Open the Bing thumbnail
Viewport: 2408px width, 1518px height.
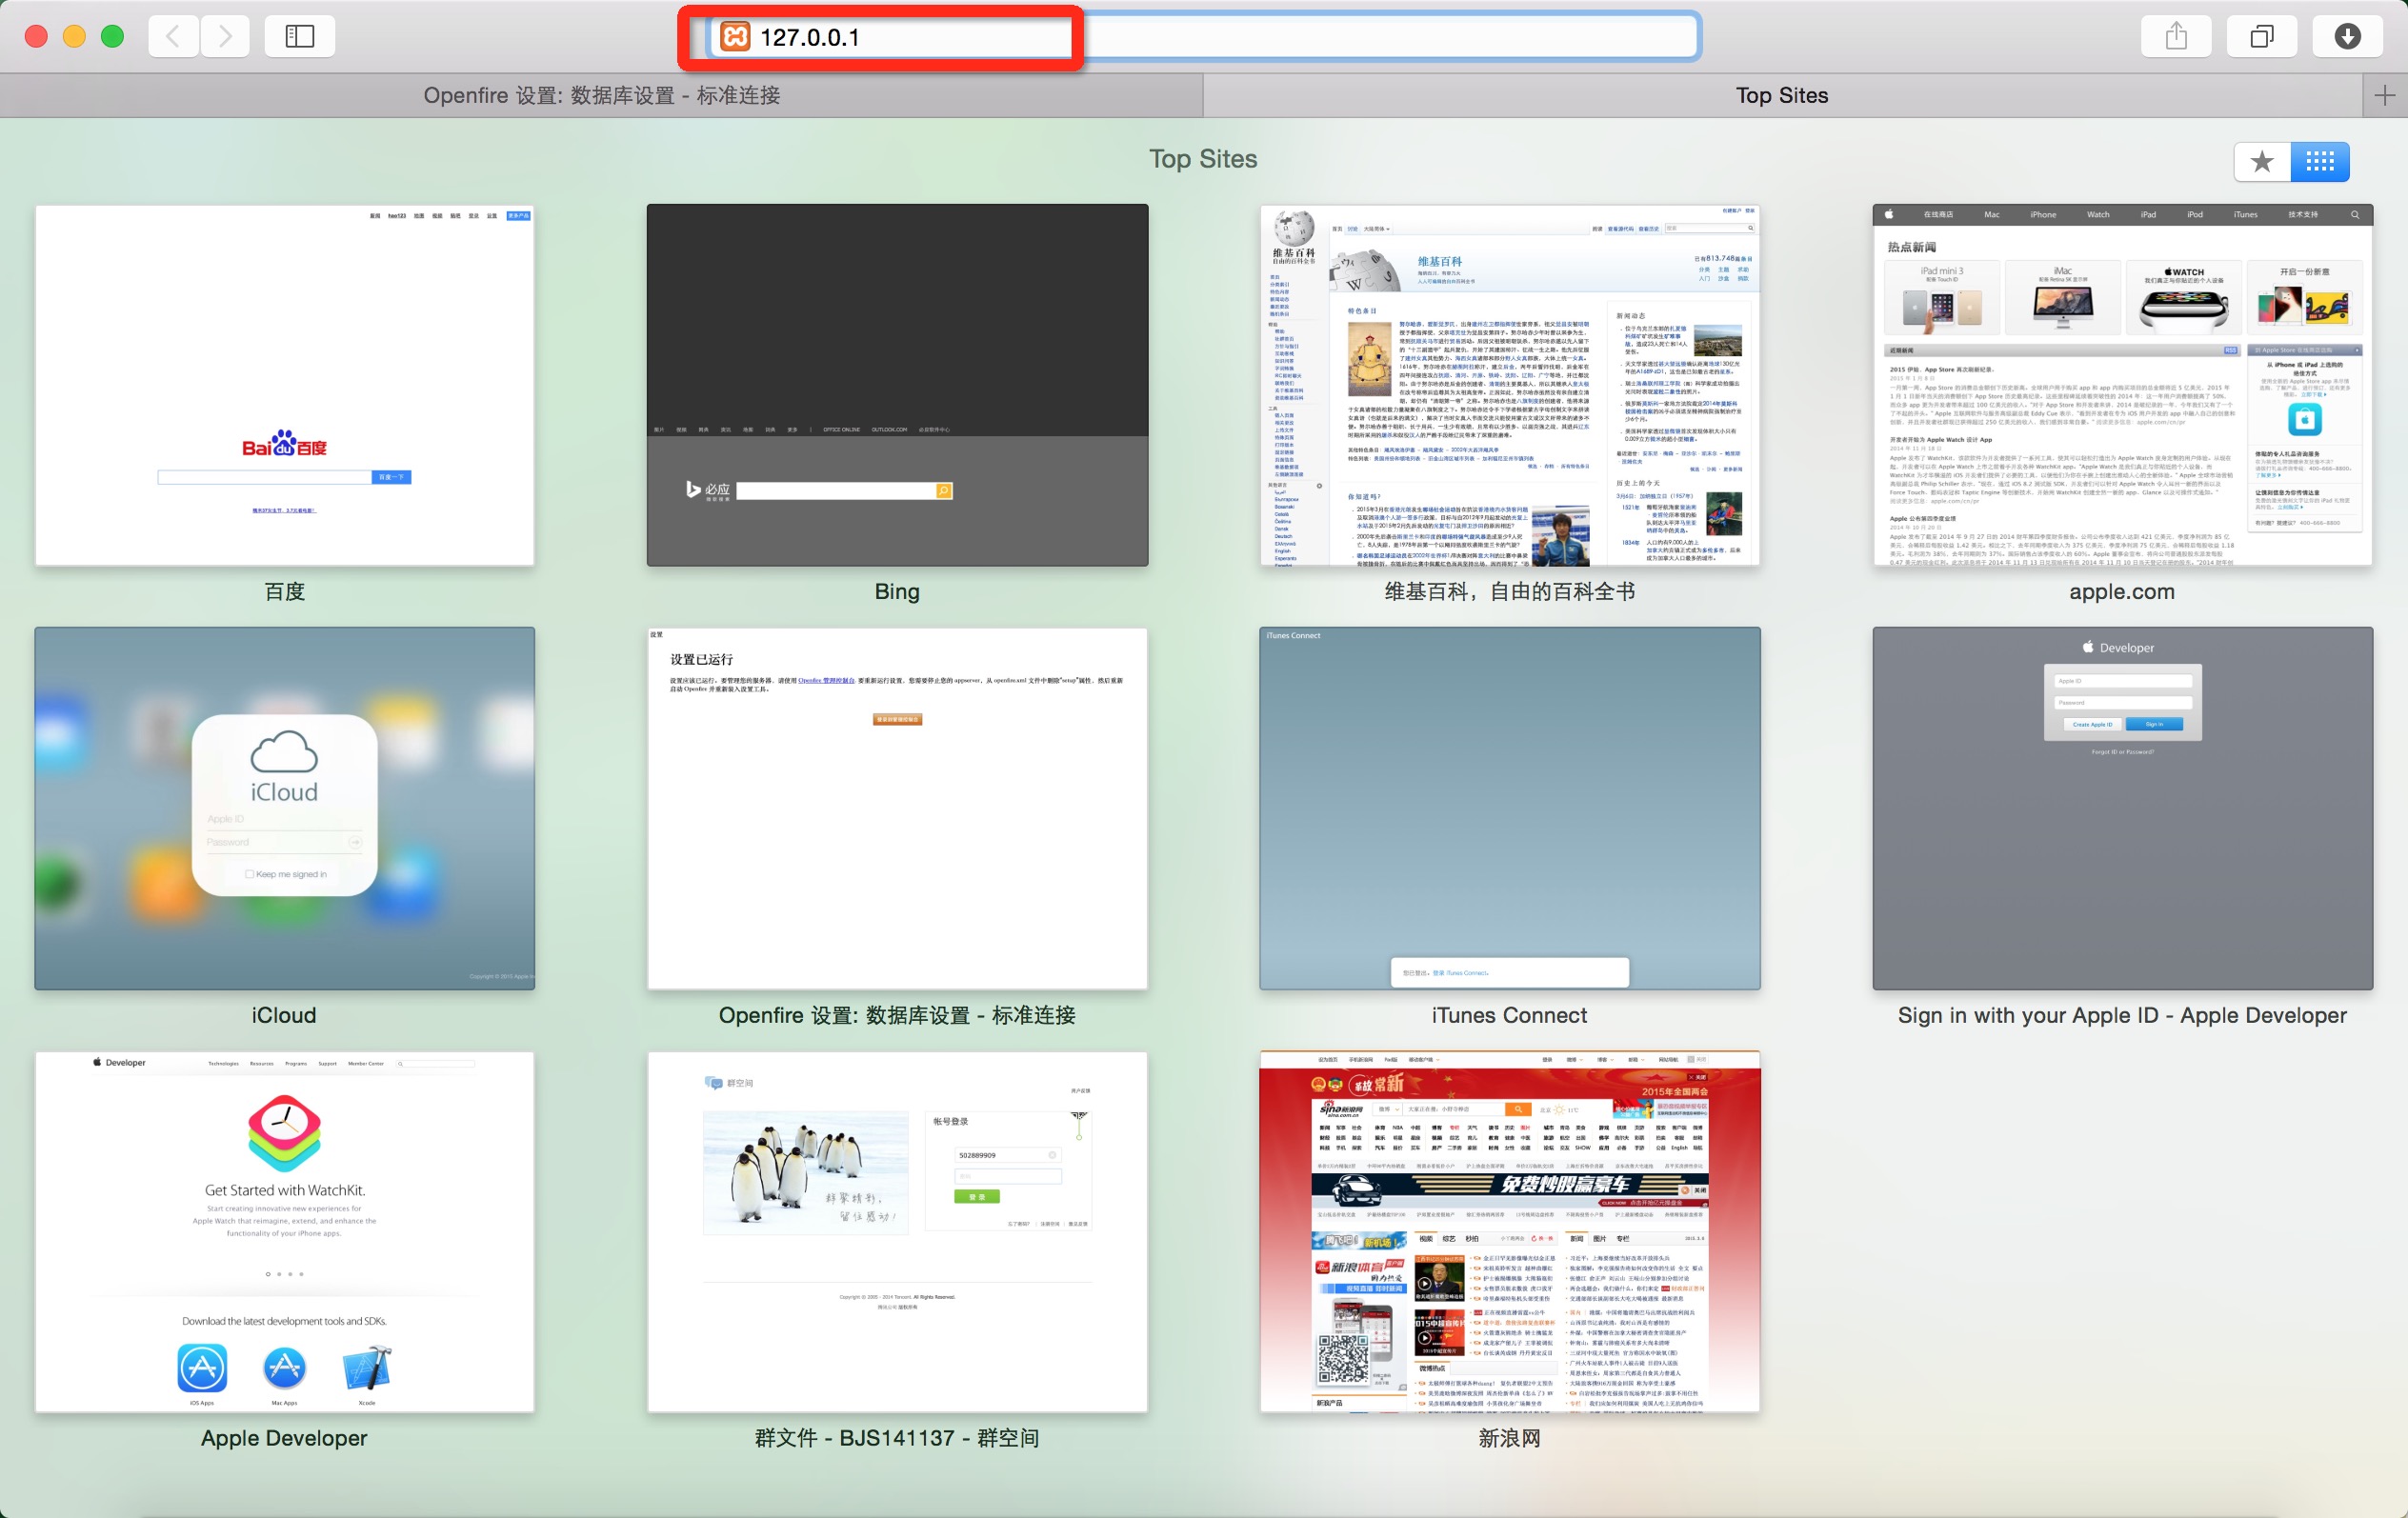point(897,386)
